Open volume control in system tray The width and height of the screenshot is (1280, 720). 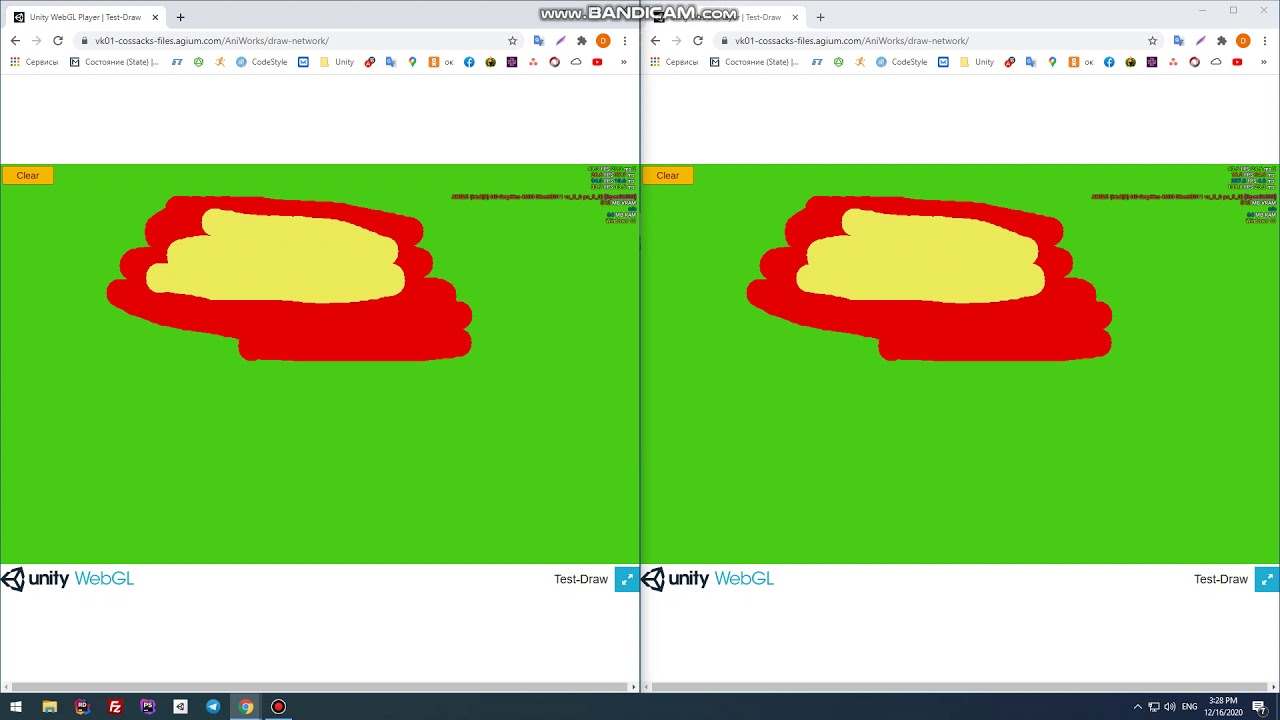pyautogui.click(x=1170, y=707)
